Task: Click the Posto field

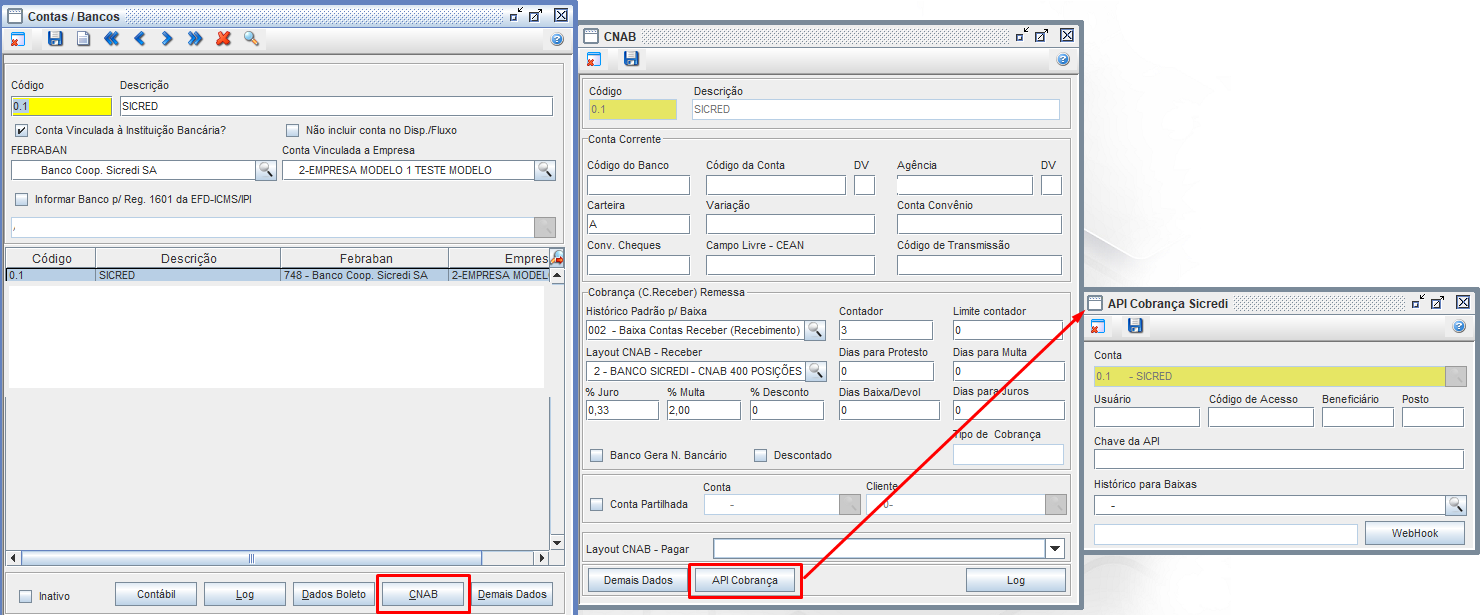Action: [x=1433, y=417]
